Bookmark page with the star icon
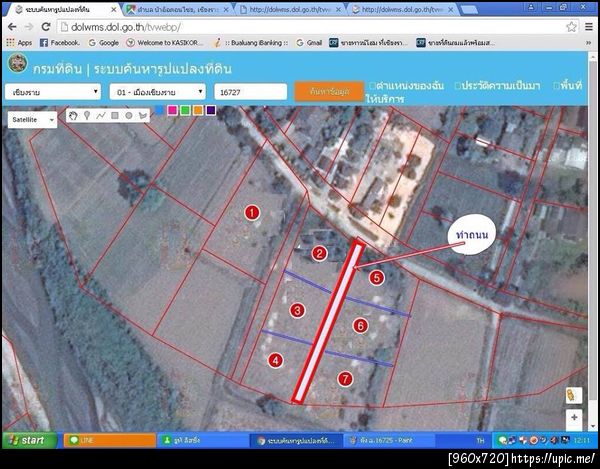The width and height of the screenshot is (600, 469). (x=571, y=27)
